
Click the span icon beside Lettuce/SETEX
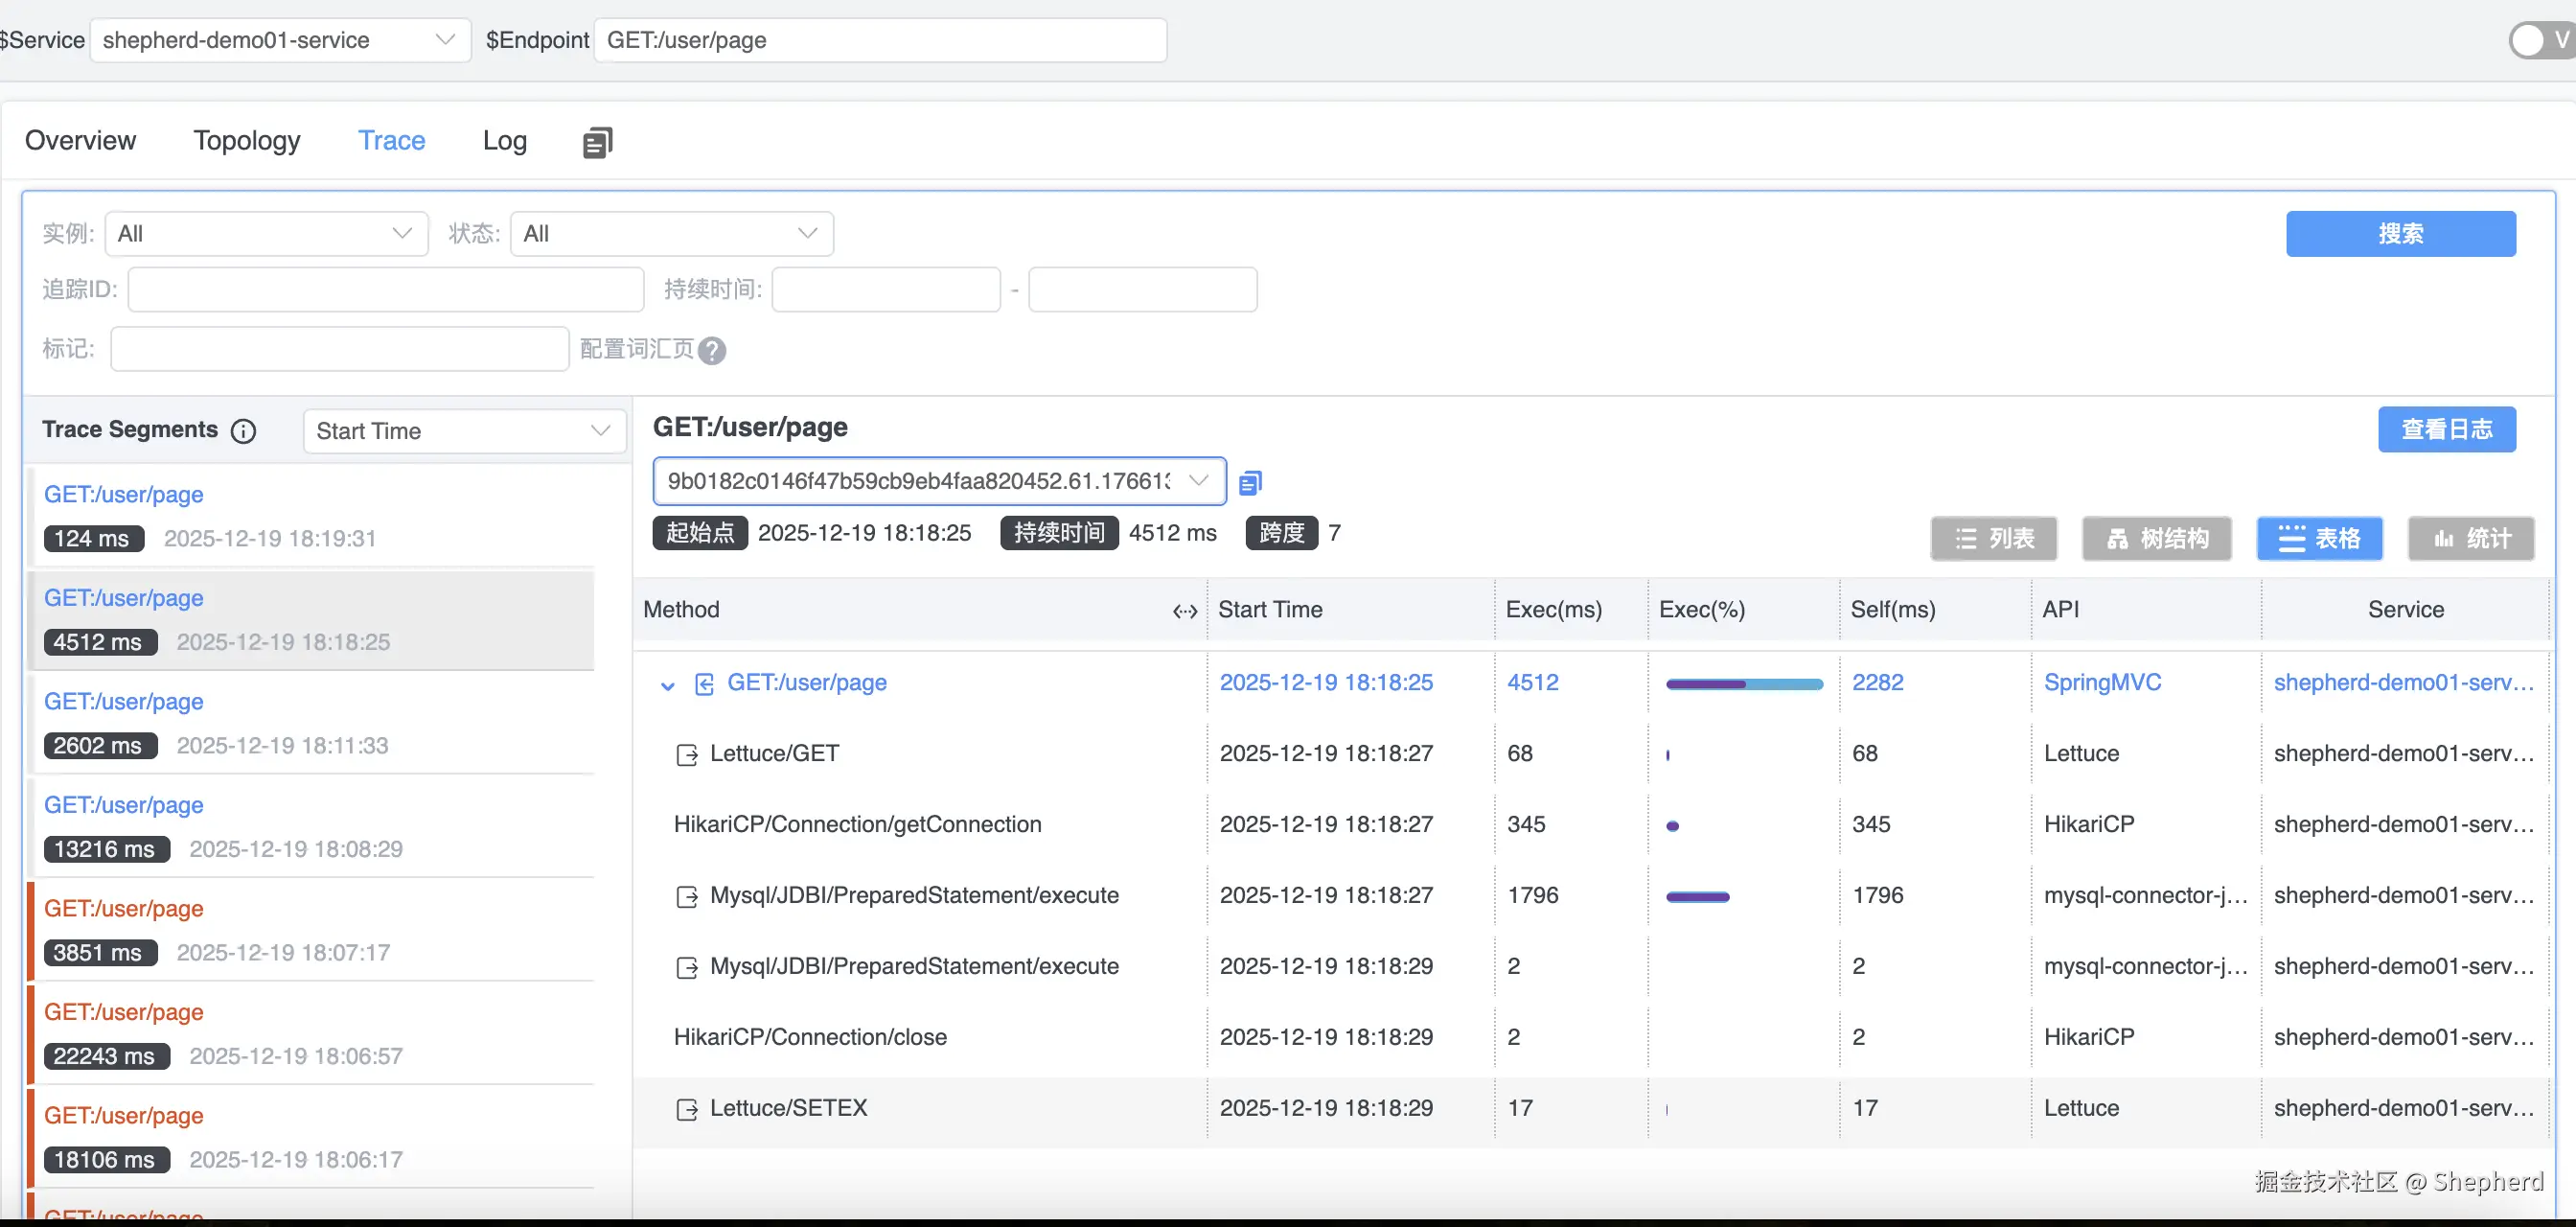click(687, 1109)
